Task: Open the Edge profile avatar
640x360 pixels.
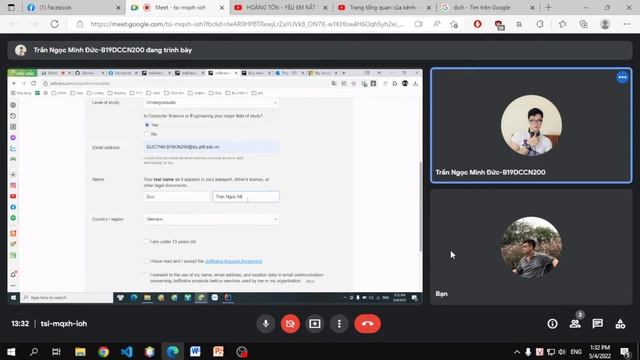Action: [x=605, y=24]
